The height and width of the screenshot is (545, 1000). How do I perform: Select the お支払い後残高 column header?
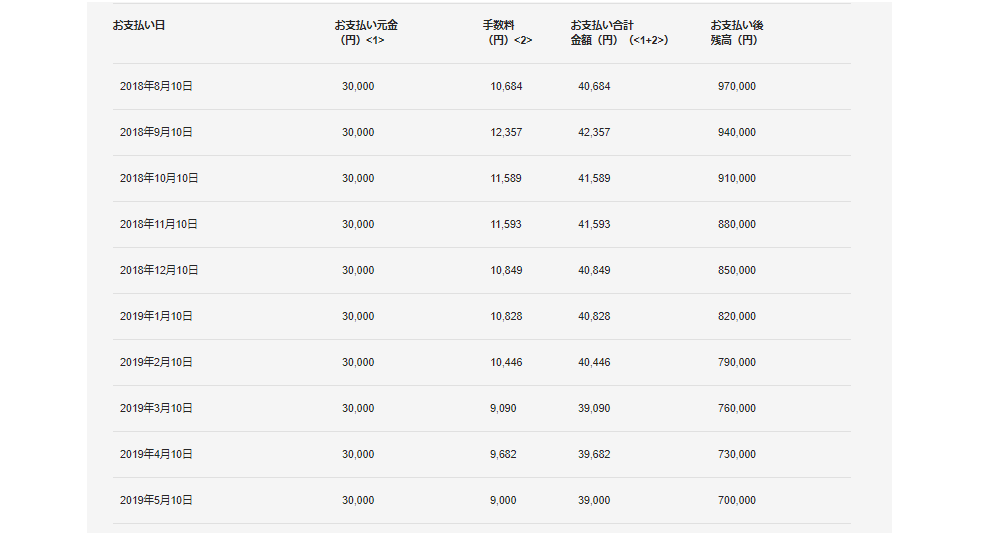click(736, 32)
